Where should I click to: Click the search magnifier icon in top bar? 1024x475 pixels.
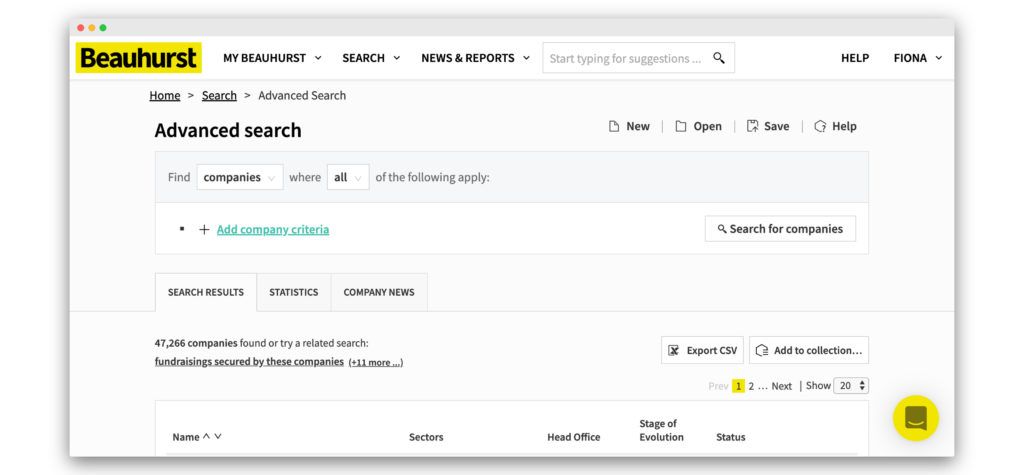point(718,57)
